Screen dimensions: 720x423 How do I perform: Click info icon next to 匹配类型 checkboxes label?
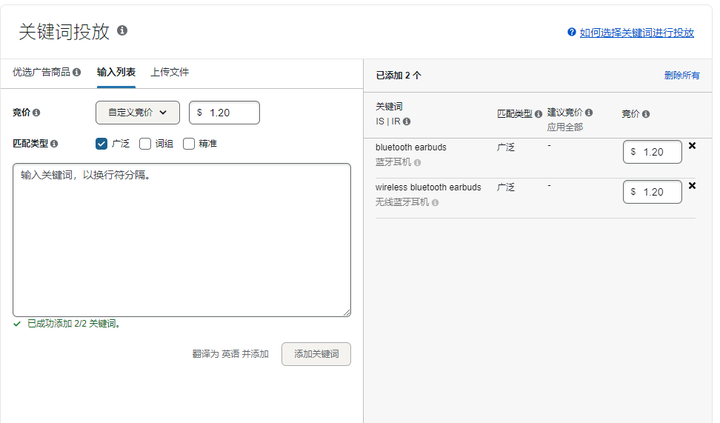[x=54, y=144]
